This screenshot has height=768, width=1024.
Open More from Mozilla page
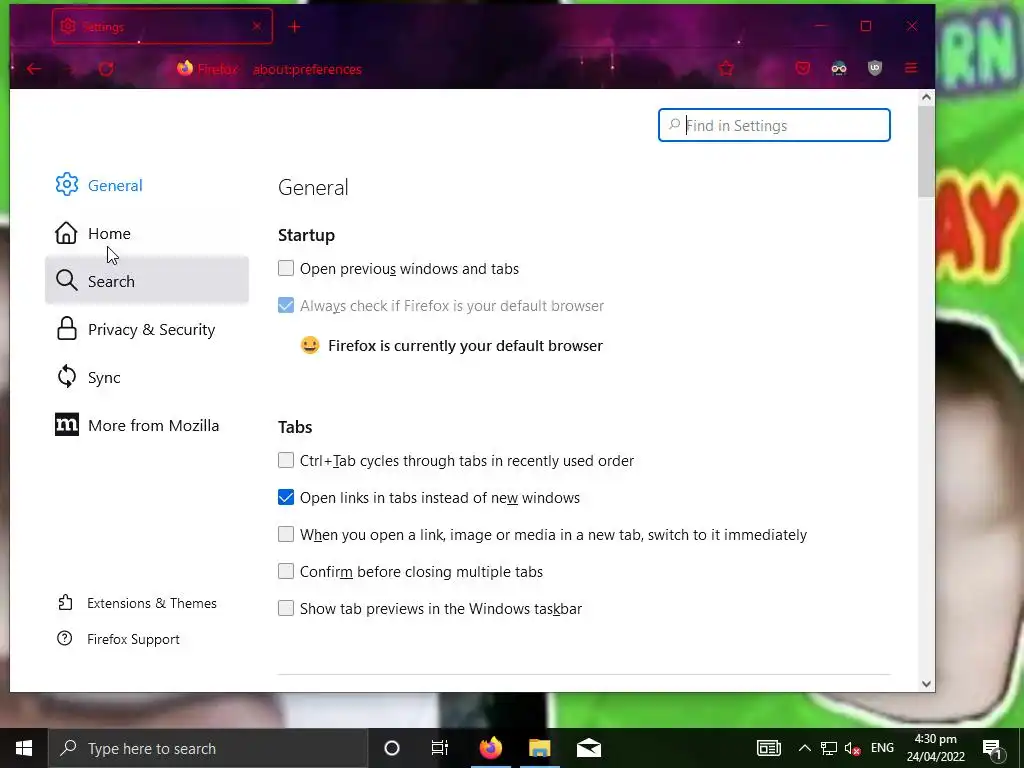pos(146,425)
